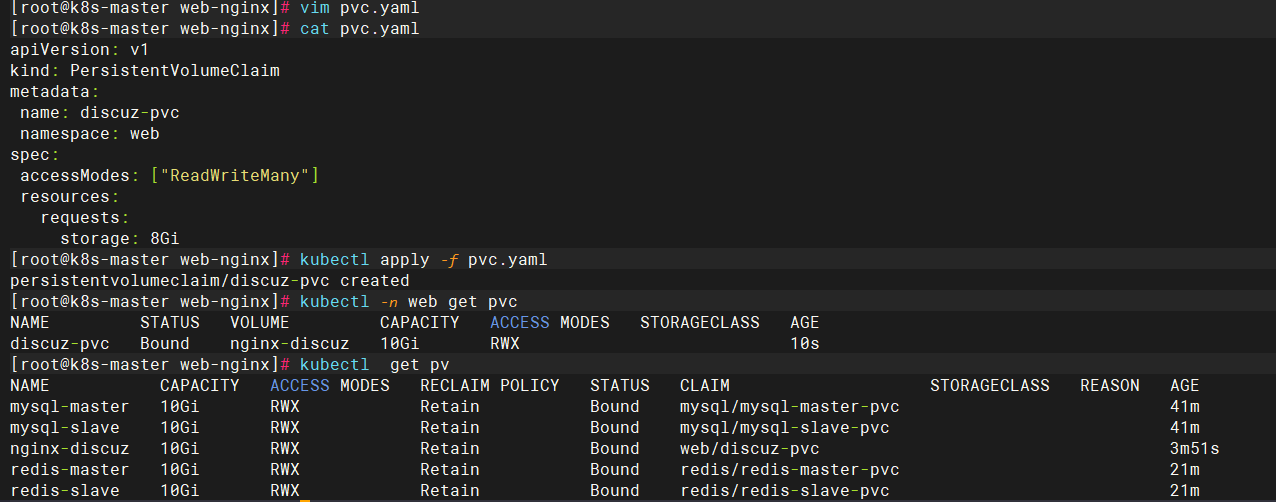Click the 'kubectl -n web get pvc' command

tap(409, 302)
